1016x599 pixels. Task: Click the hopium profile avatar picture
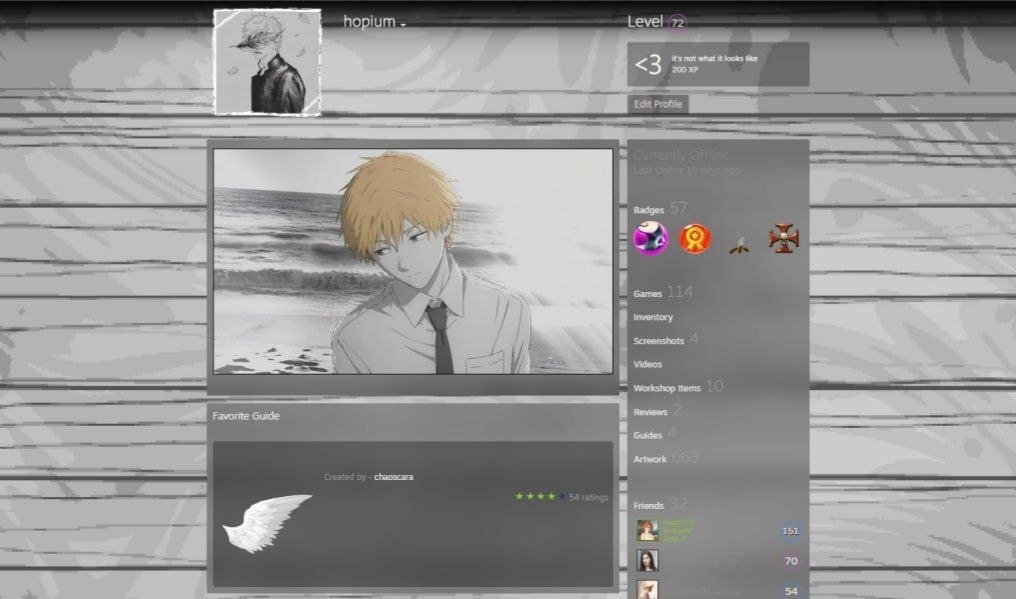coord(267,62)
